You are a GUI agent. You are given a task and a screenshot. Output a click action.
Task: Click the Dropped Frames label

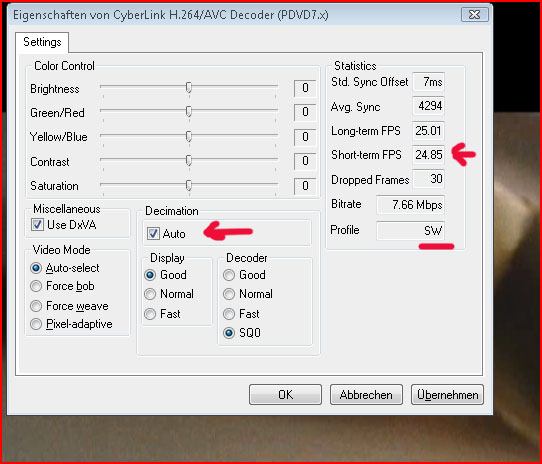coord(370,180)
